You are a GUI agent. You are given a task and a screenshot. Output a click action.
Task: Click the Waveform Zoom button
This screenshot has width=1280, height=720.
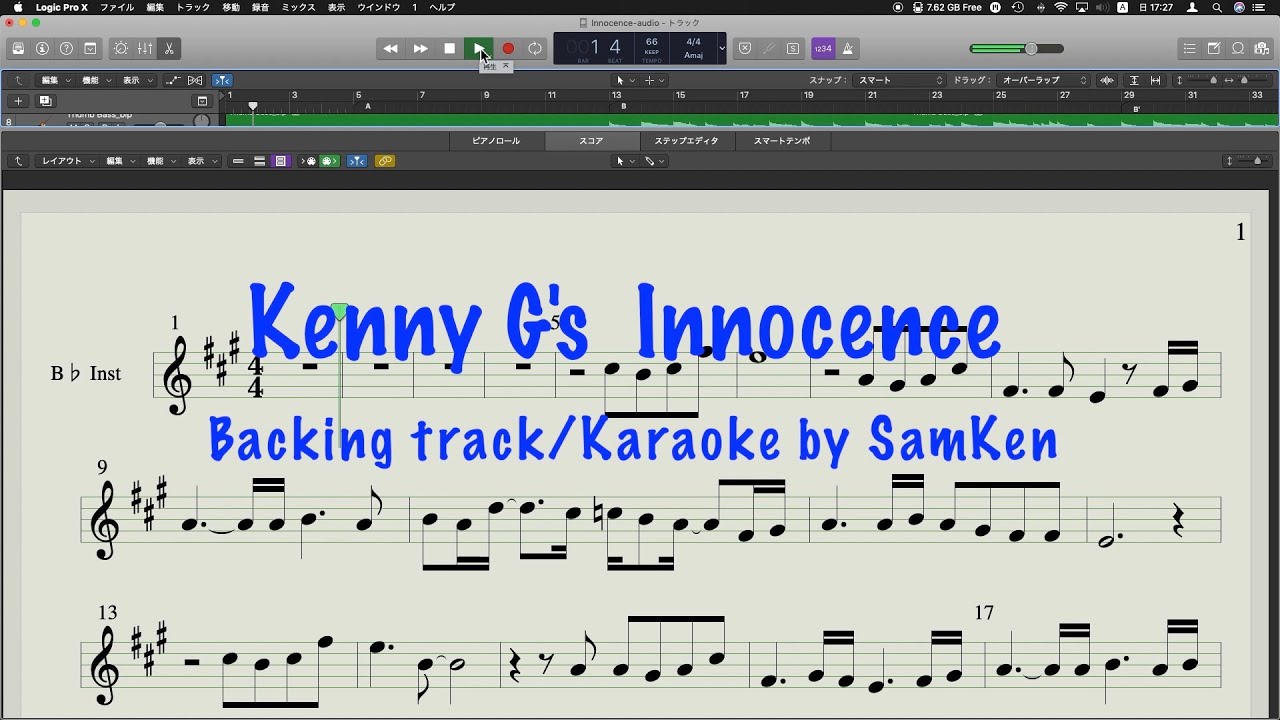1107,80
